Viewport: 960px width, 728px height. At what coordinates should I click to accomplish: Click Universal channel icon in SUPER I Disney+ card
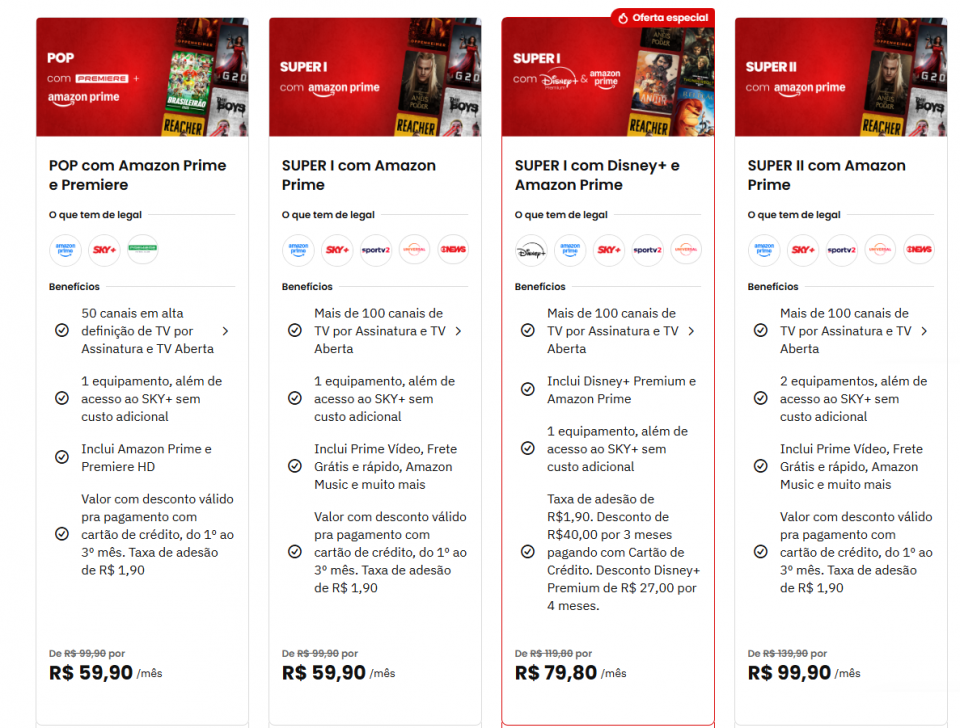click(686, 250)
